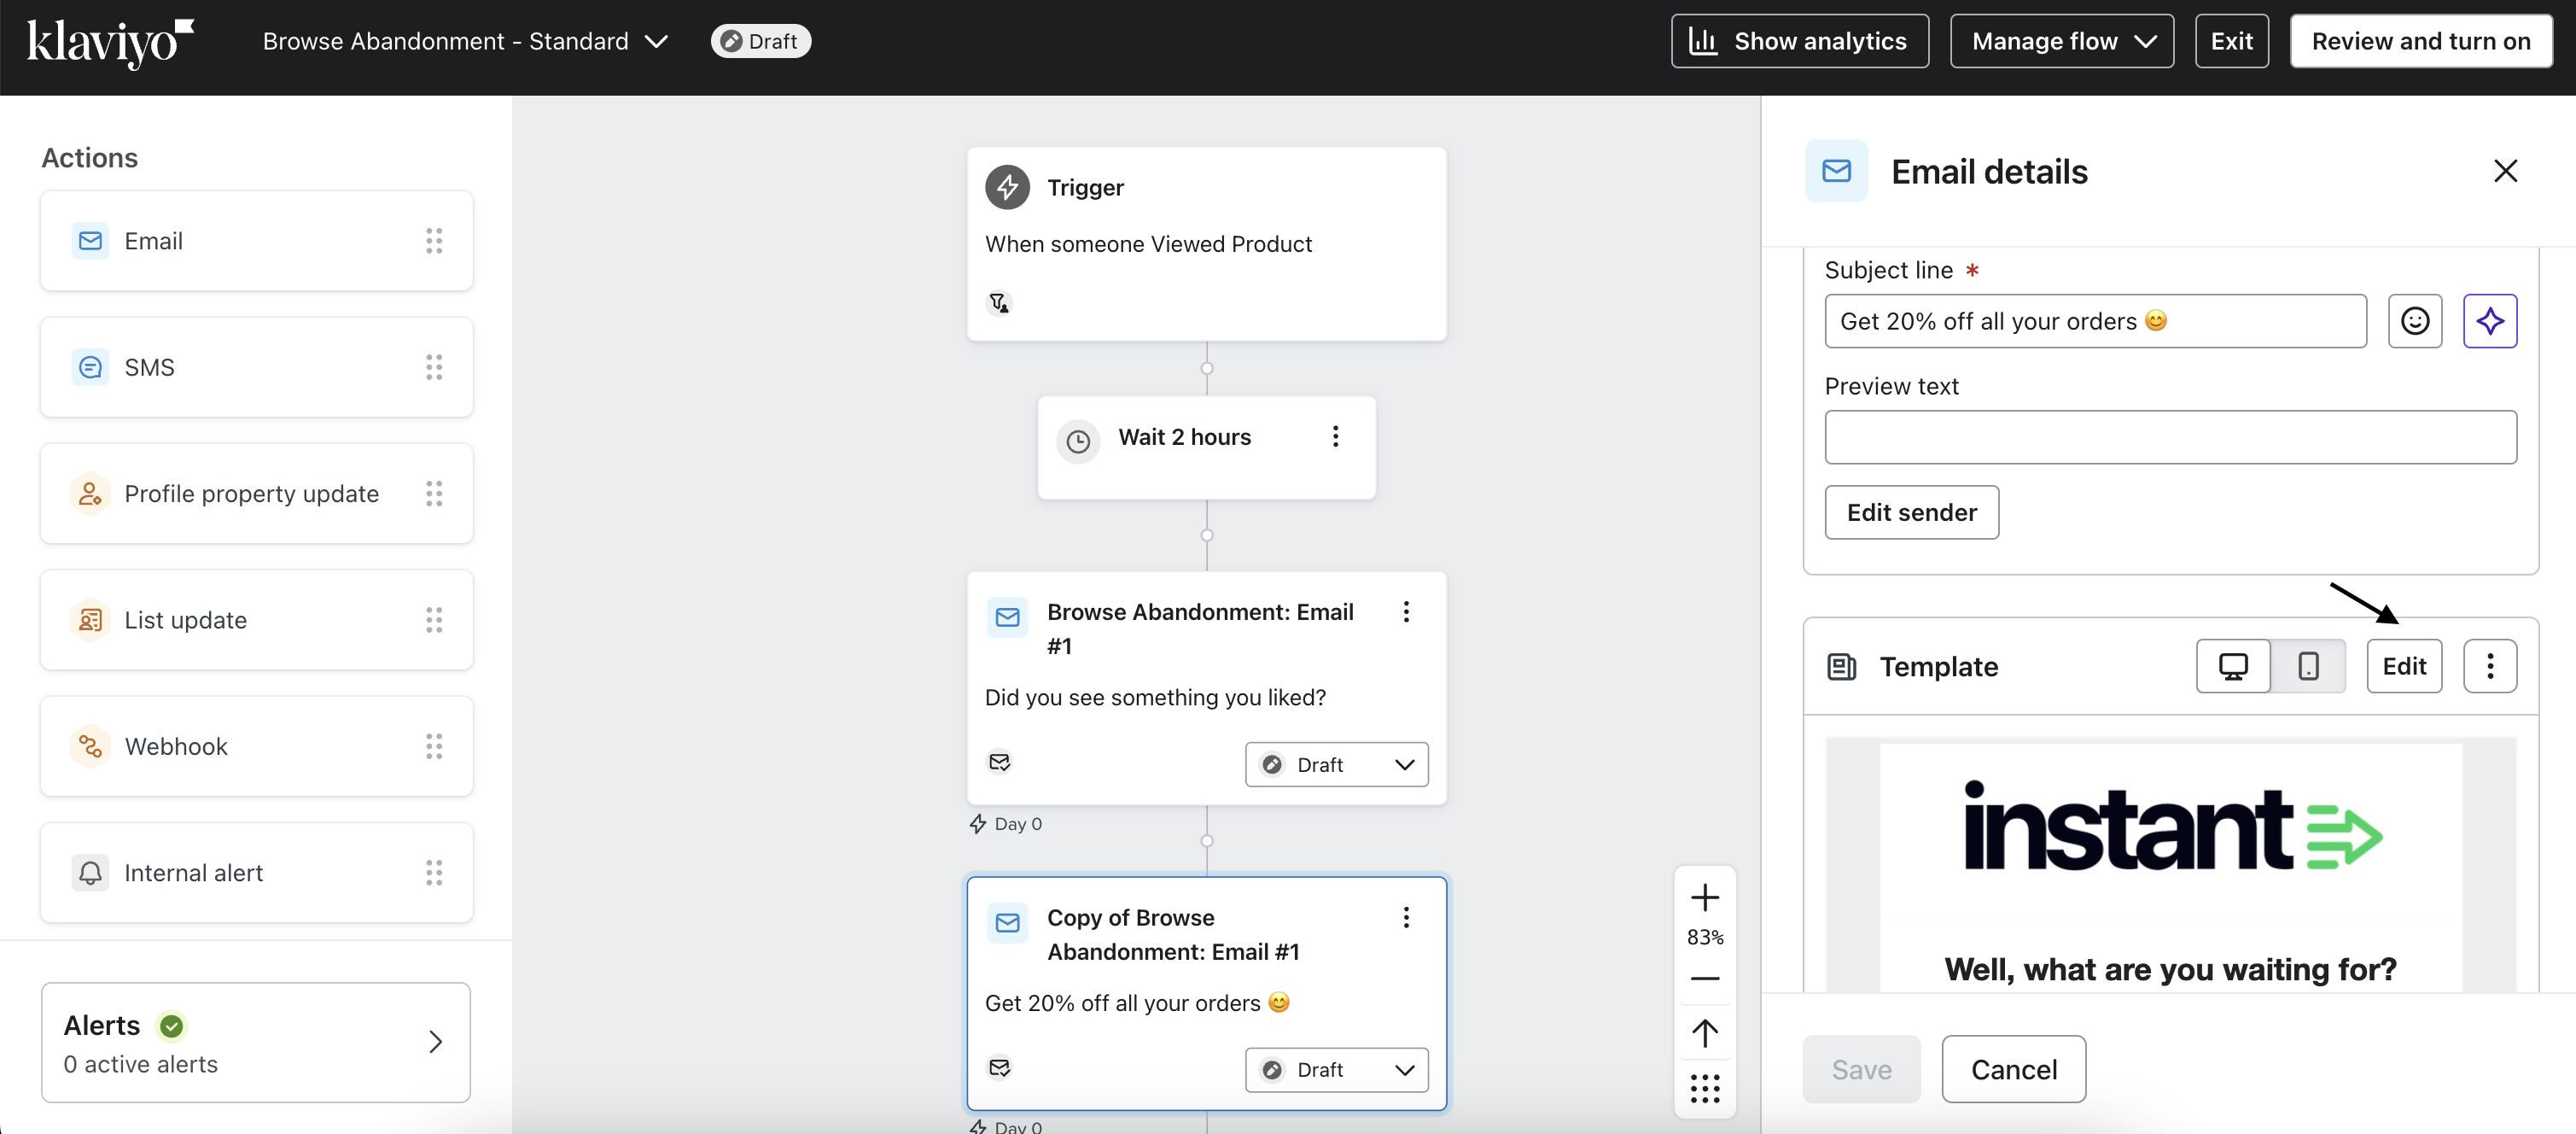Click the template Edit button
2576x1134 pixels.
[x=2404, y=666]
